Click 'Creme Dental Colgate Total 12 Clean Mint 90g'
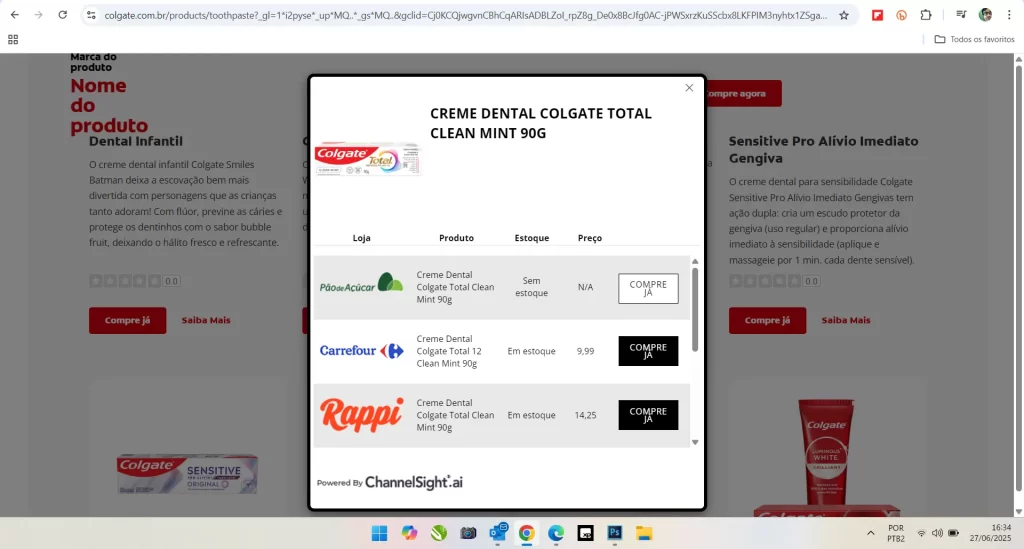The height and width of the screenshot is (549, 1024). coord(449,351)
